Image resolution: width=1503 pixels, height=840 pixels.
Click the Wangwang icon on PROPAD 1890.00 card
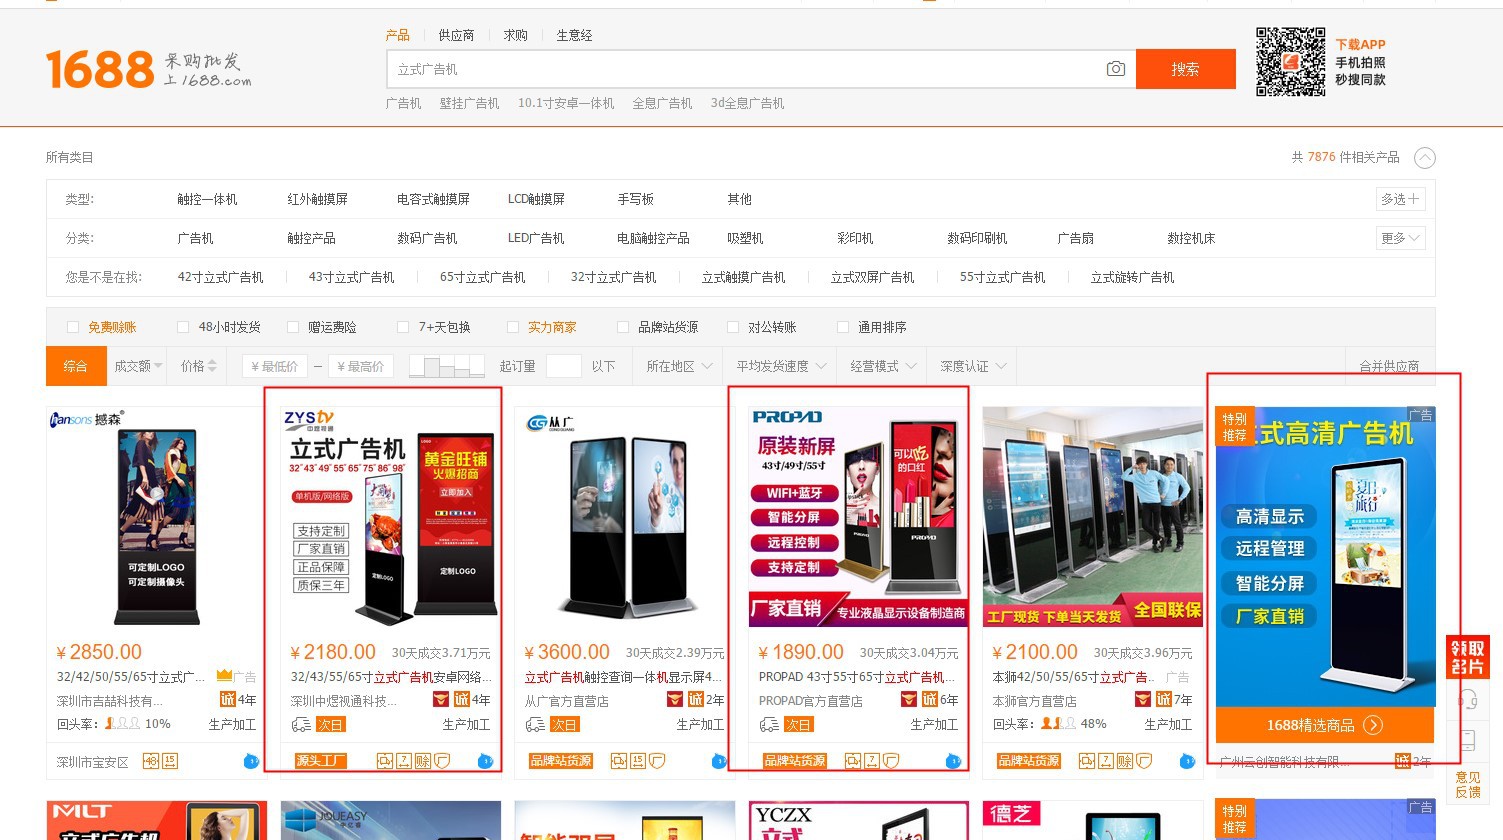[953, 761]
